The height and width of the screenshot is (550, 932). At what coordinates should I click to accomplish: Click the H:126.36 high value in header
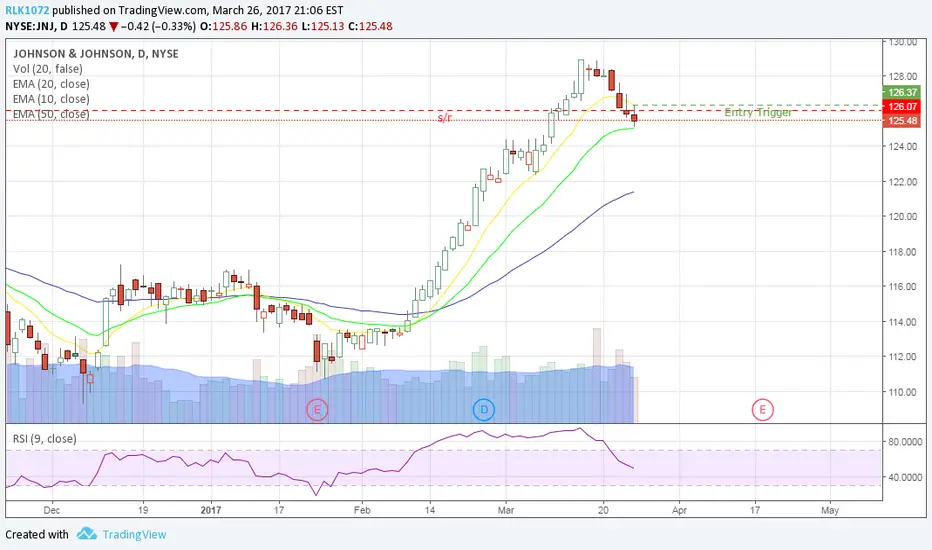point(274,26)
